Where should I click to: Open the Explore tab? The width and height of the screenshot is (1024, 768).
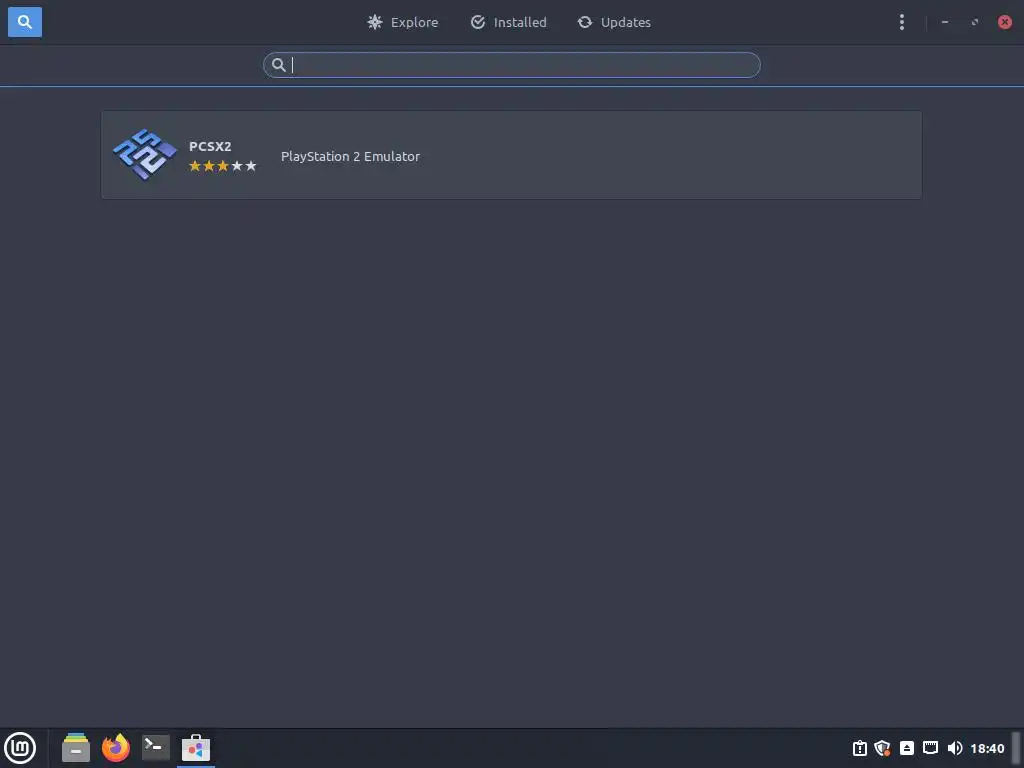(402, 22)
